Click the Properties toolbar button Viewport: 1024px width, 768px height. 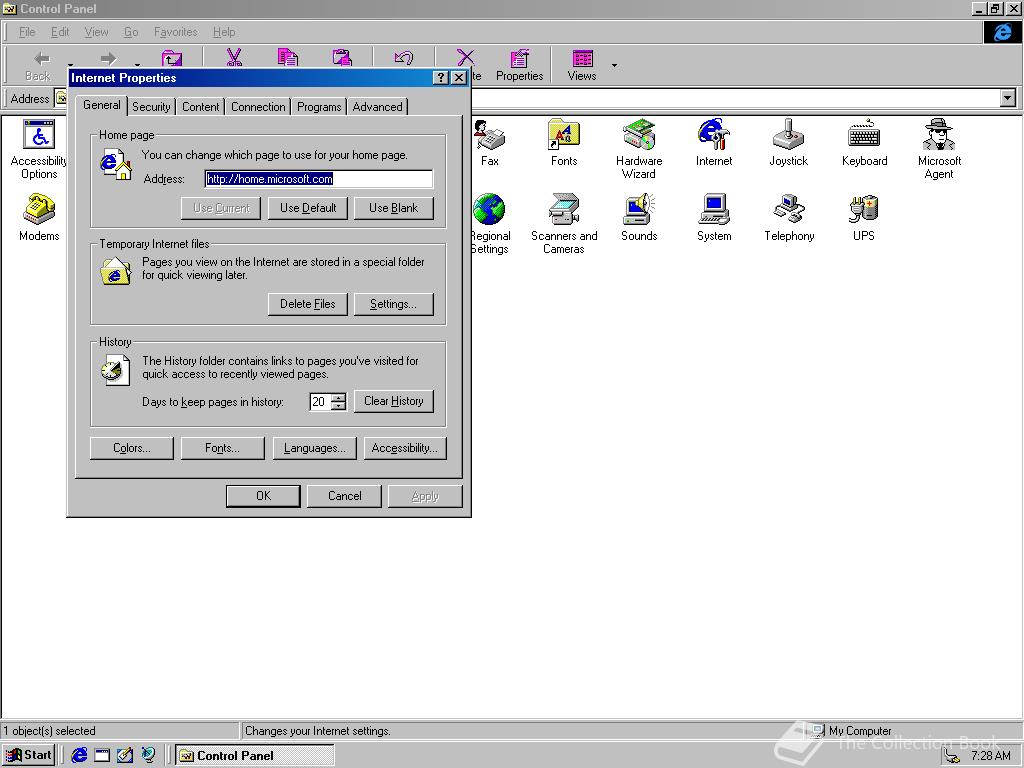(x=519, y=65)
